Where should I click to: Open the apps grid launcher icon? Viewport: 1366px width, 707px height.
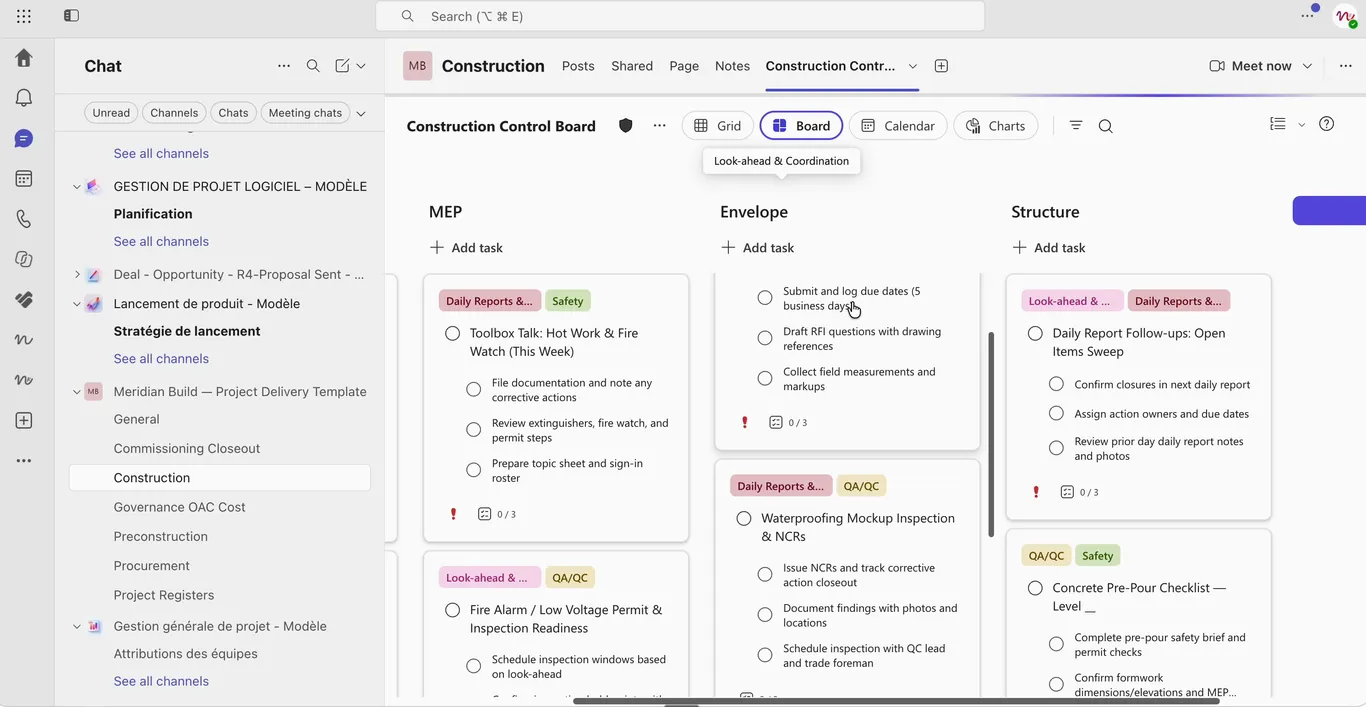point(24,16)
